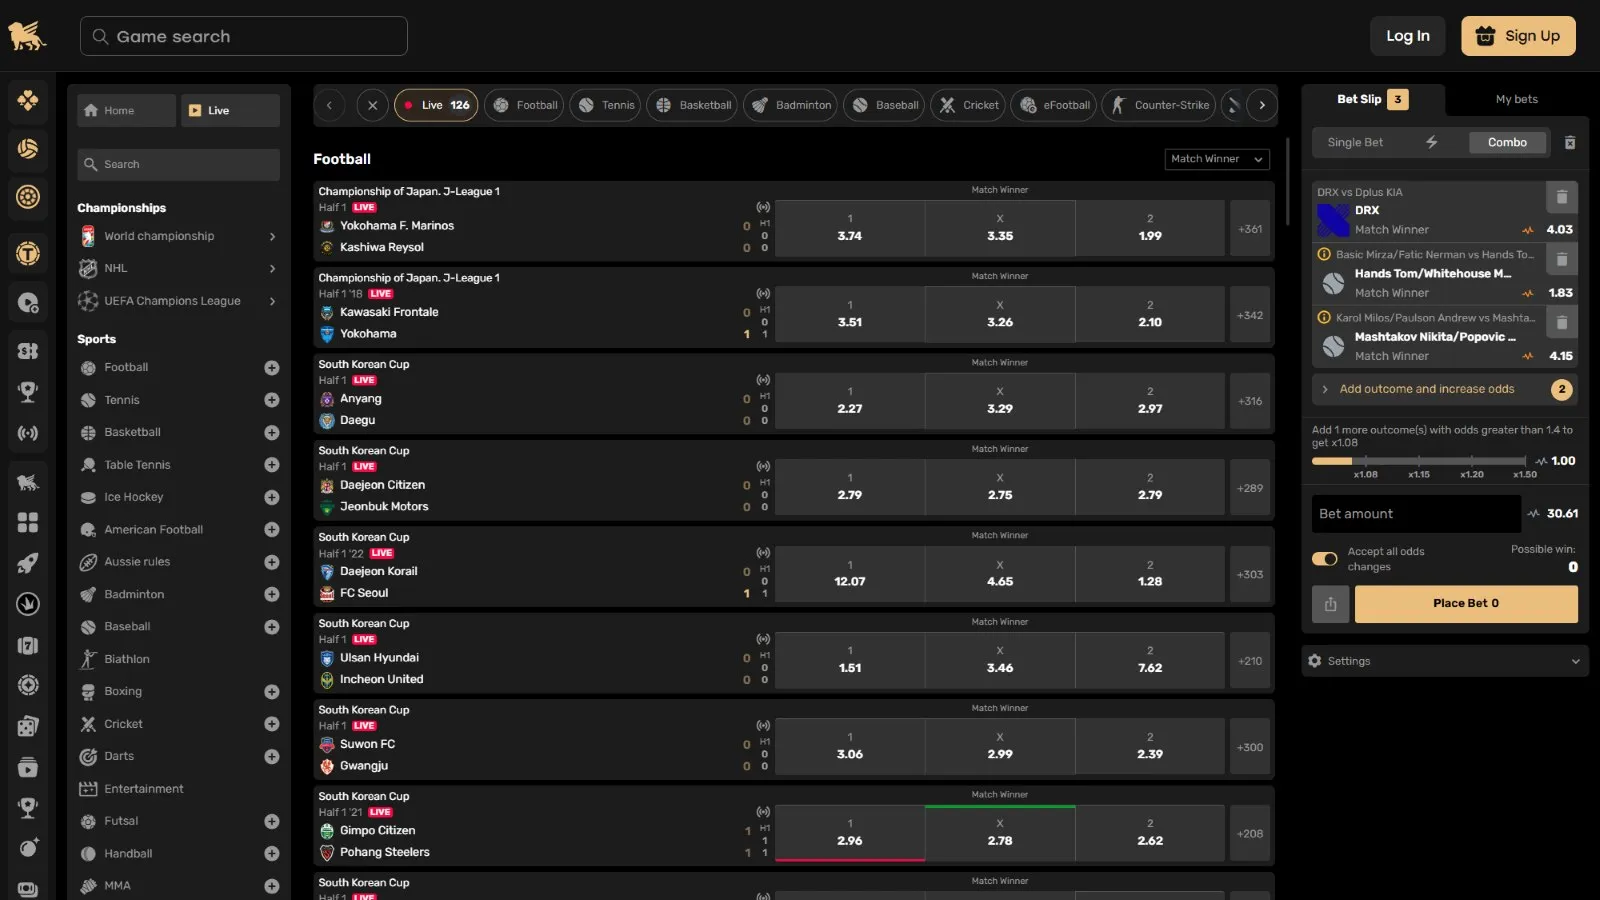Expand World championship list
The width and height of the screenshot is (1600, 900).
click(x=272, y=237)
